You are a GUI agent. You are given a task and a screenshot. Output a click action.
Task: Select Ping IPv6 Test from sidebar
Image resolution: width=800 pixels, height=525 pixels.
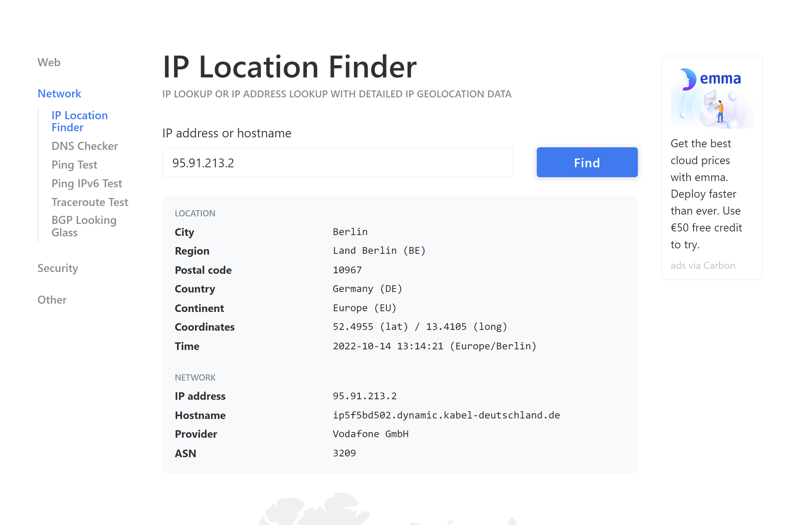(x=87, y=183)
